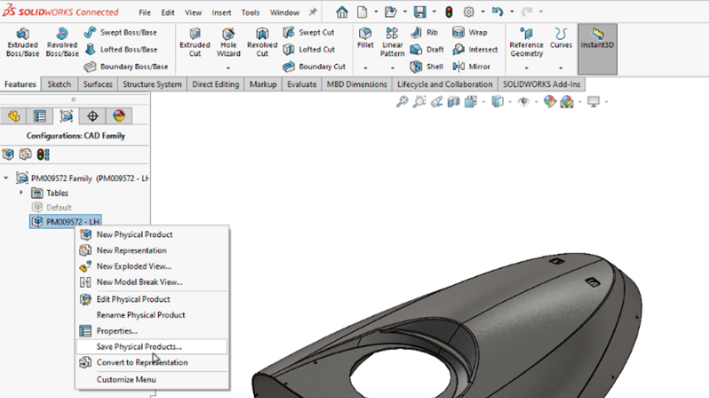
Task: Open Curves dropdown arrow
Action: coord(561,68)
